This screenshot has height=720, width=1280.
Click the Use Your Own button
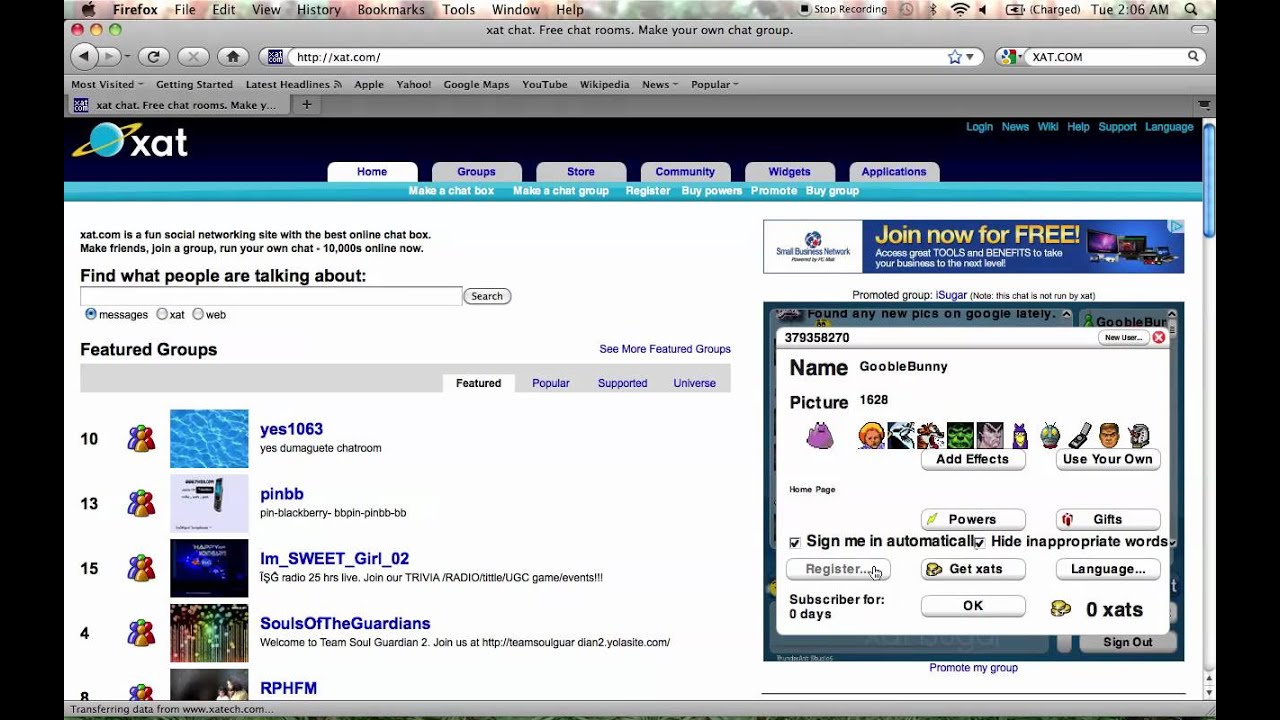[1108, 460]
